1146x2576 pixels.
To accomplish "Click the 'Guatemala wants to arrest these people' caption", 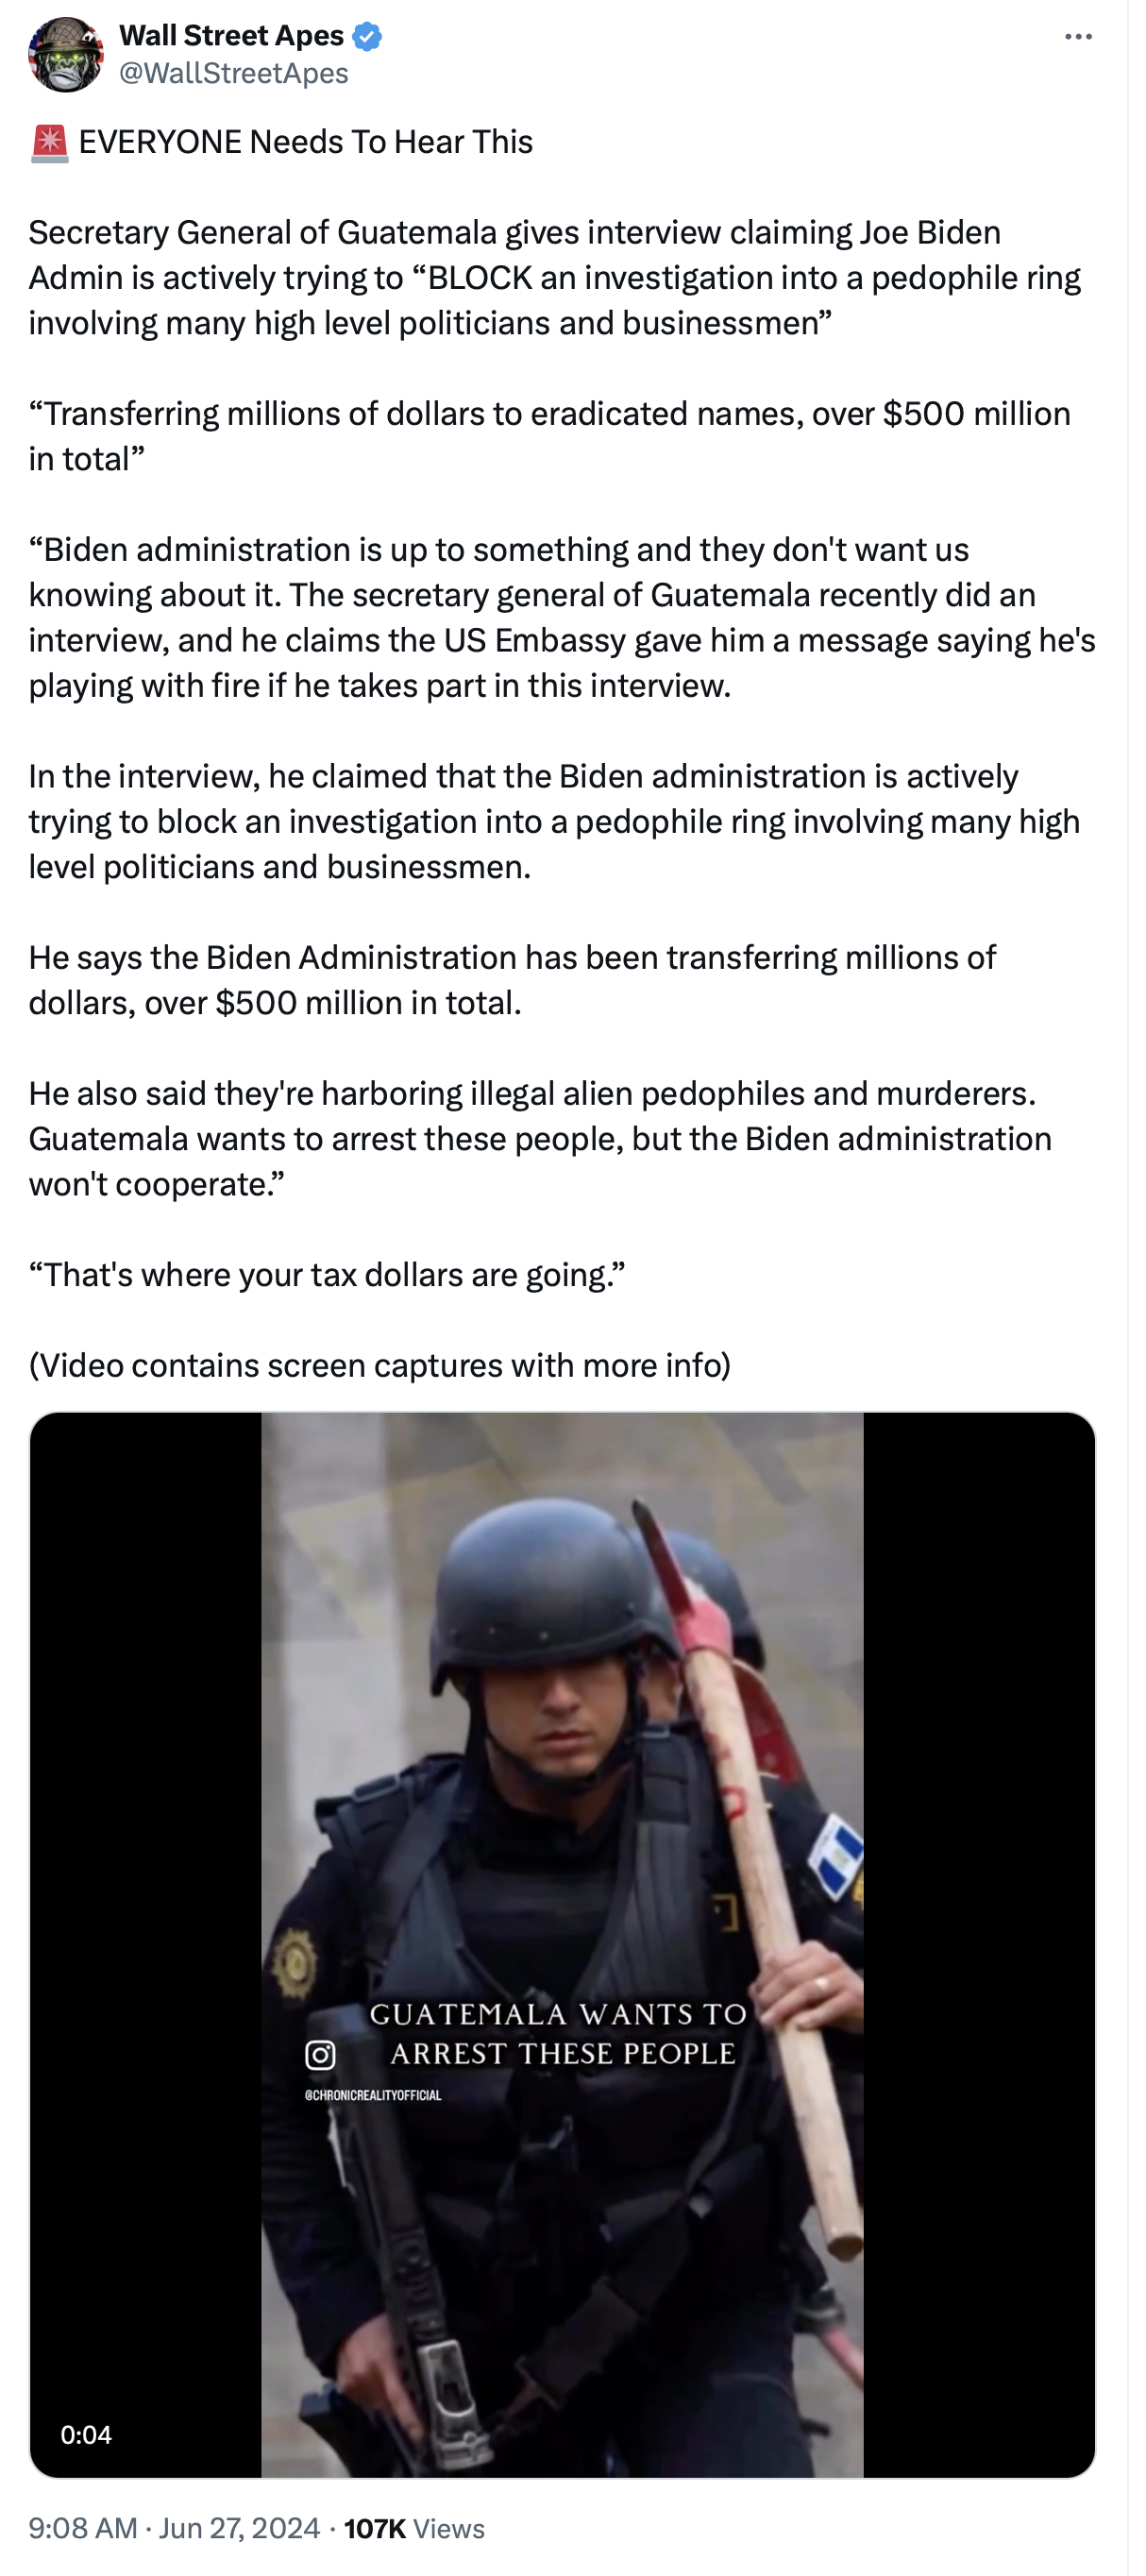I will pyautogui.click(x=560, y=2034).
